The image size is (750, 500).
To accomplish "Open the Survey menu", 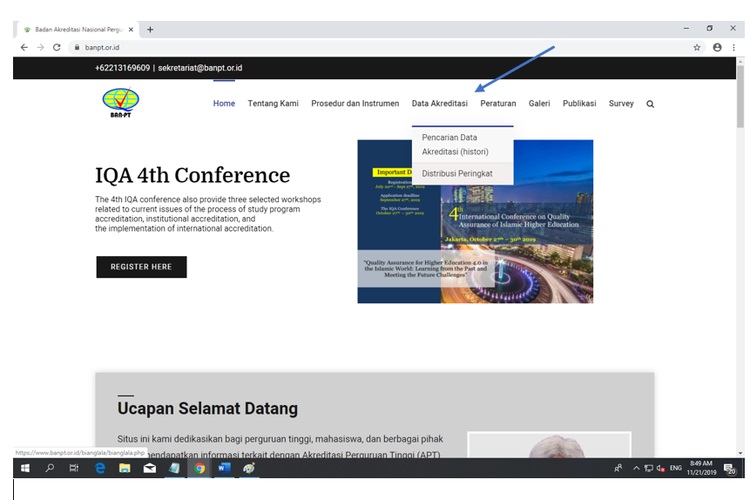I will pos(621,103).
